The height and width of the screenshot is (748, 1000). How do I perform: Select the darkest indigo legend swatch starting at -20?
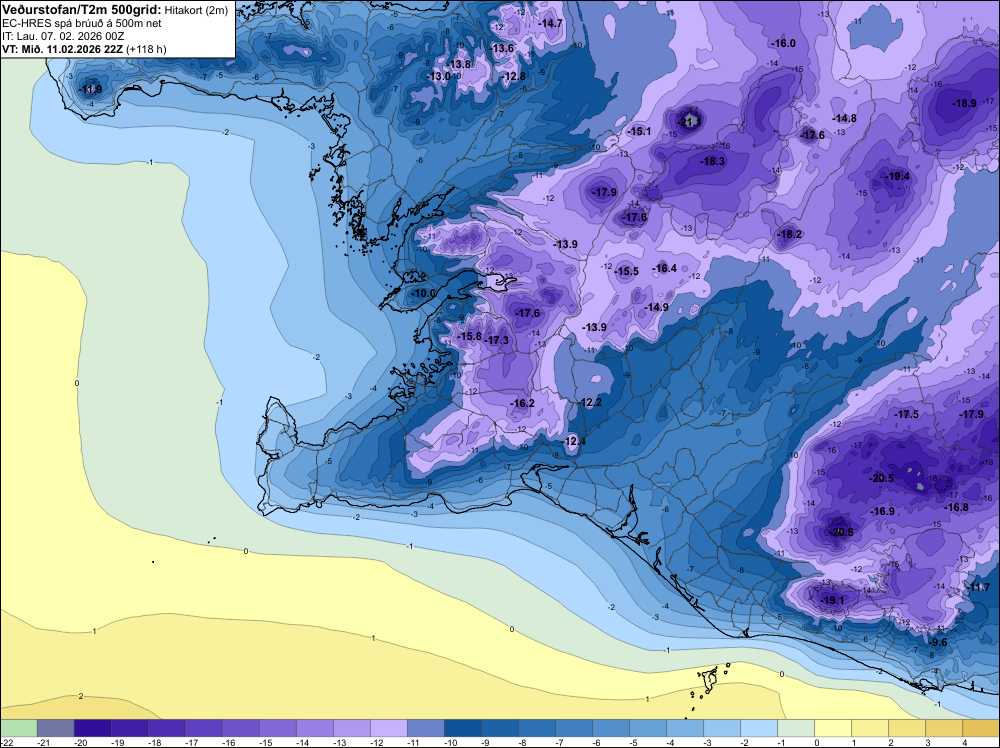point(93,728)
